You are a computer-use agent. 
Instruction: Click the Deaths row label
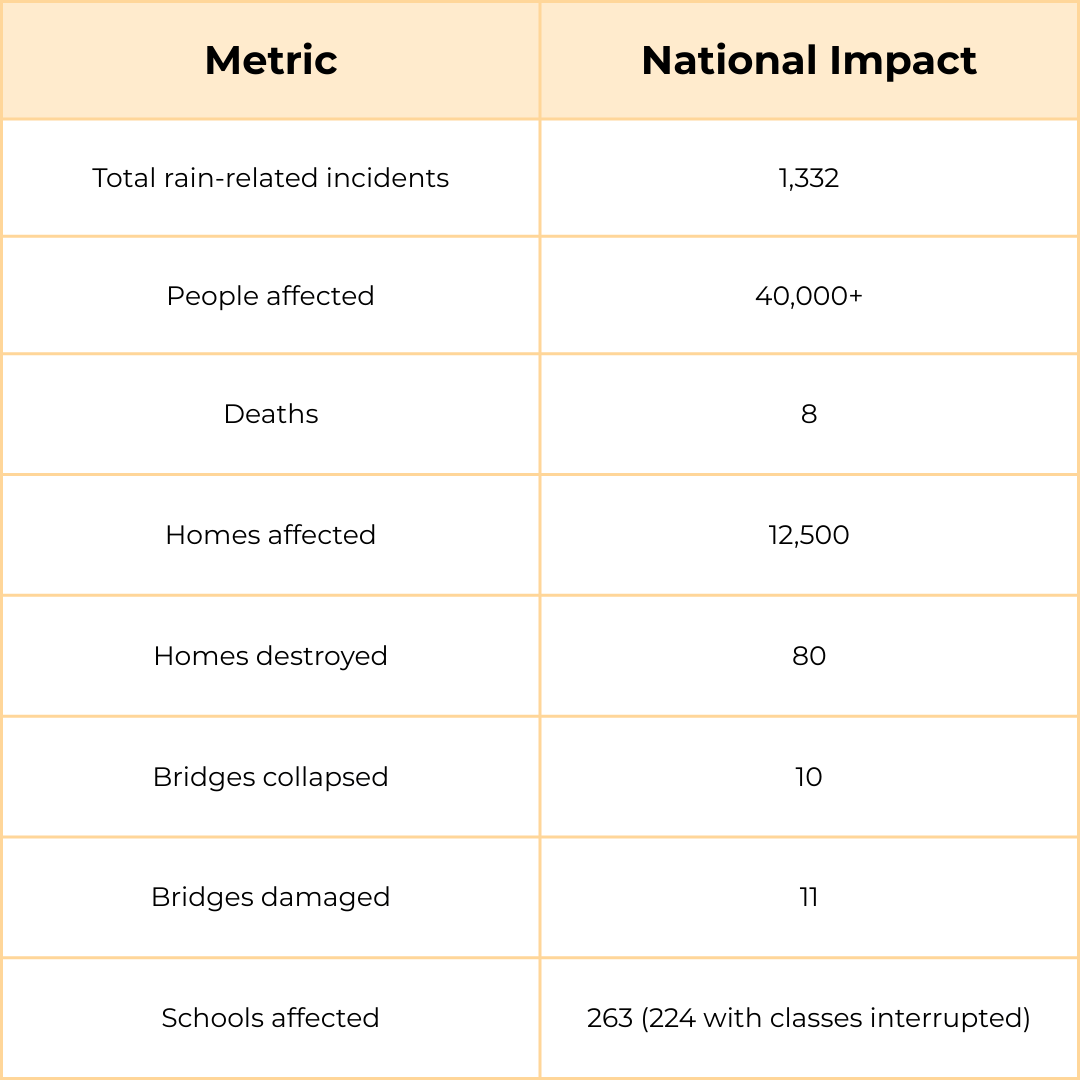(271, 414)
